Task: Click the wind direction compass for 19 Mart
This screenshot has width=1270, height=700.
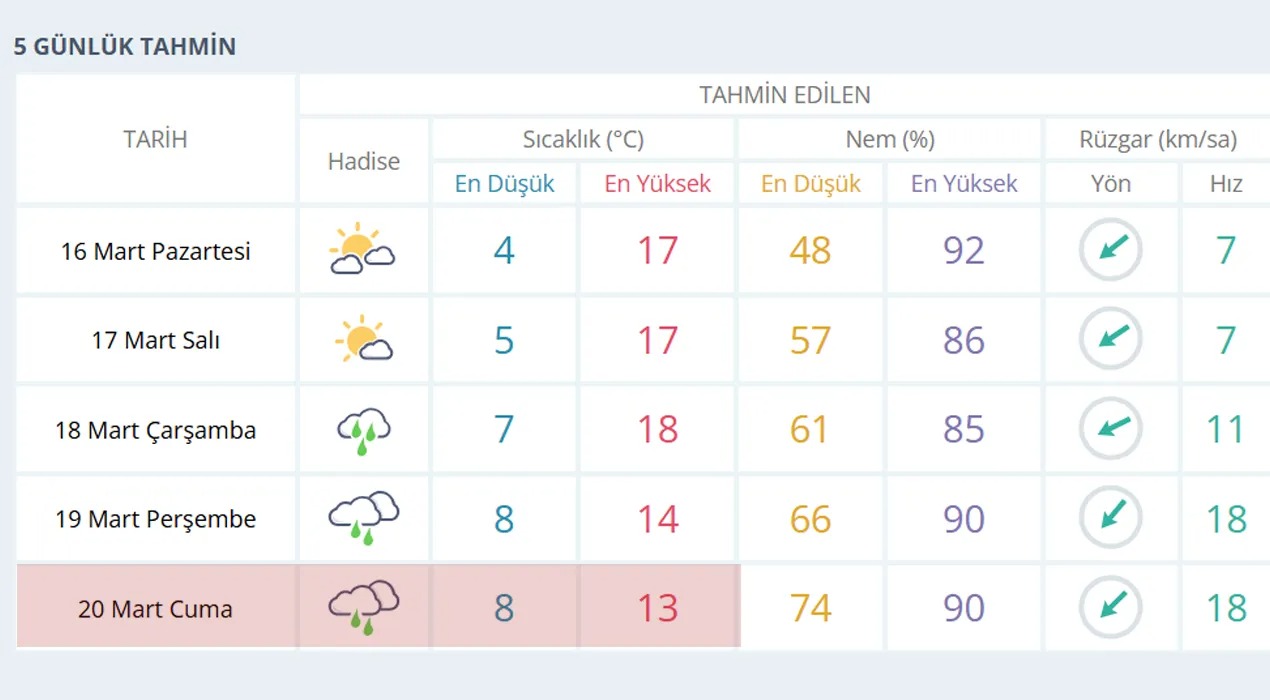Action: pyautogui.click(x=1111, y=518)
